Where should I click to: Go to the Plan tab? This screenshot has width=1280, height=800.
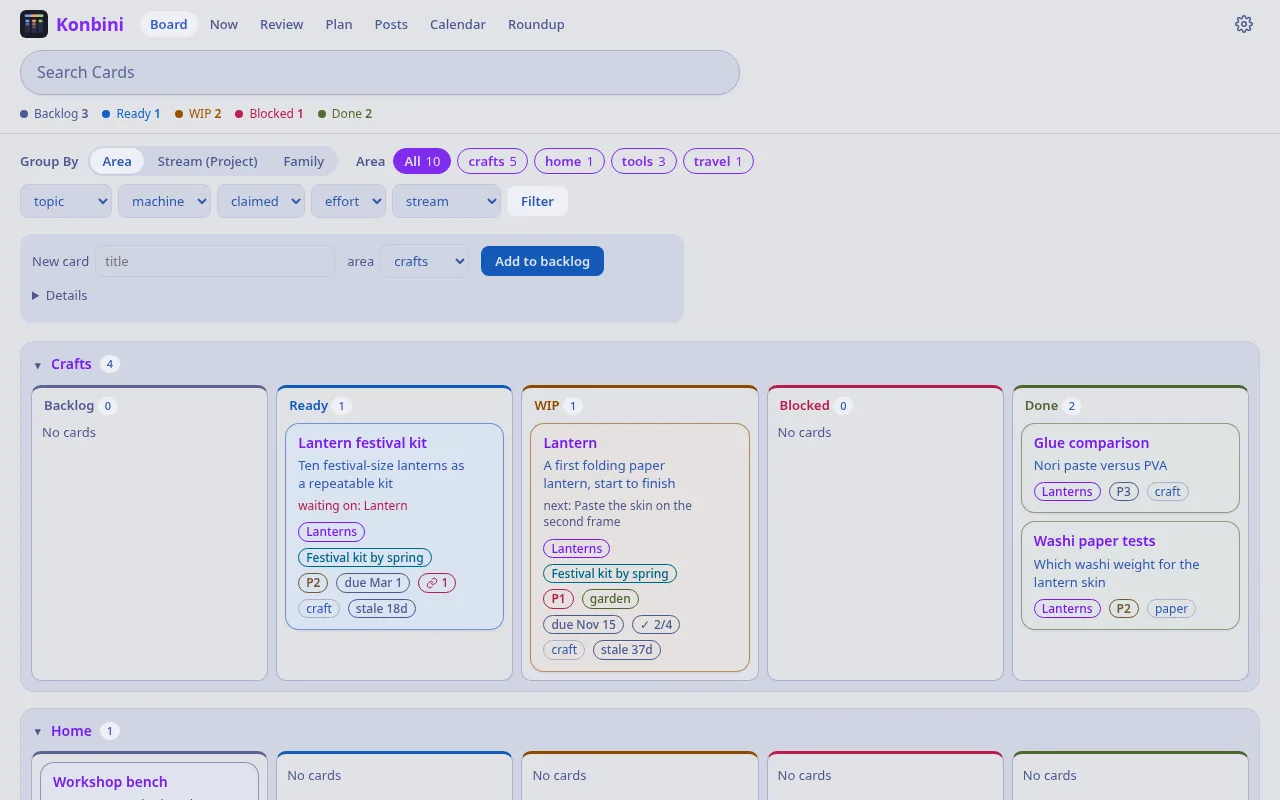pos(339,24)
